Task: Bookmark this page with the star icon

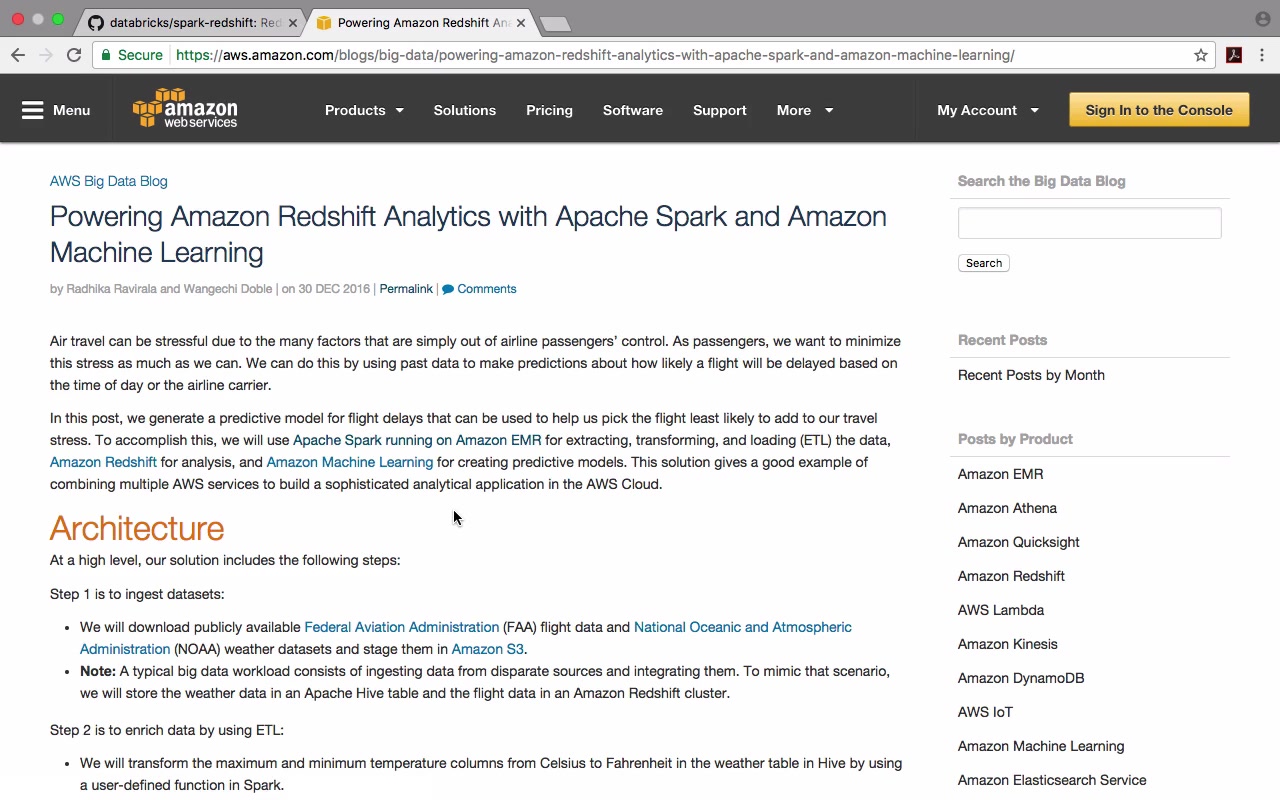Action: pos(1201,55)
